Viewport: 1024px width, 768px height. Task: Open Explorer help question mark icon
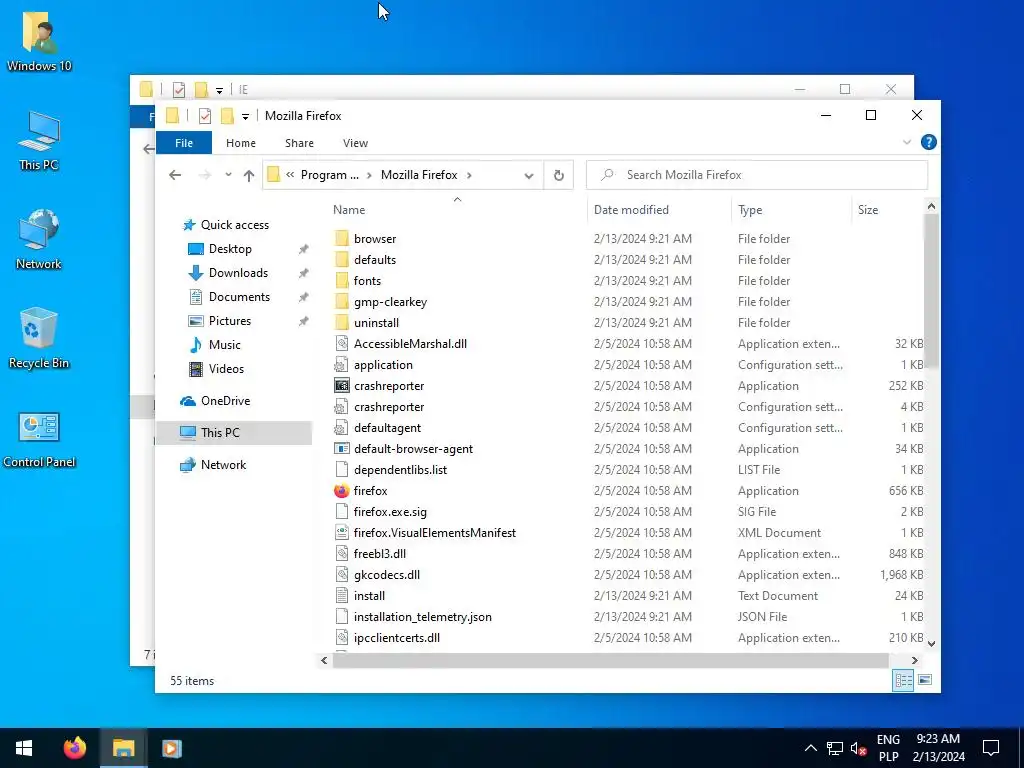coord(928,142)
